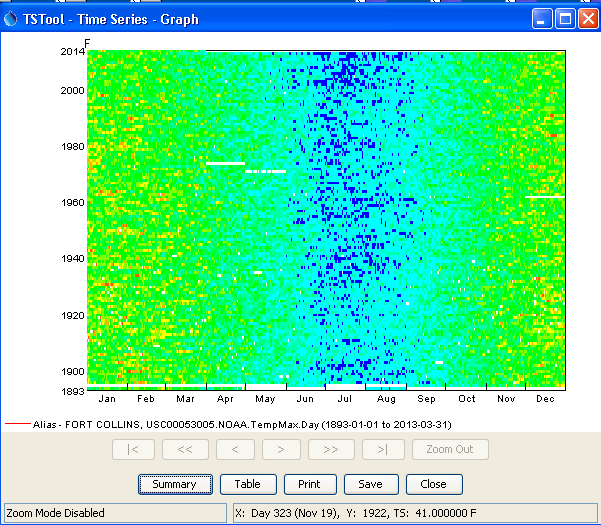The height and width of the screenshot is (525, 601).
Task: Print the graph
Action: point(309,484)
